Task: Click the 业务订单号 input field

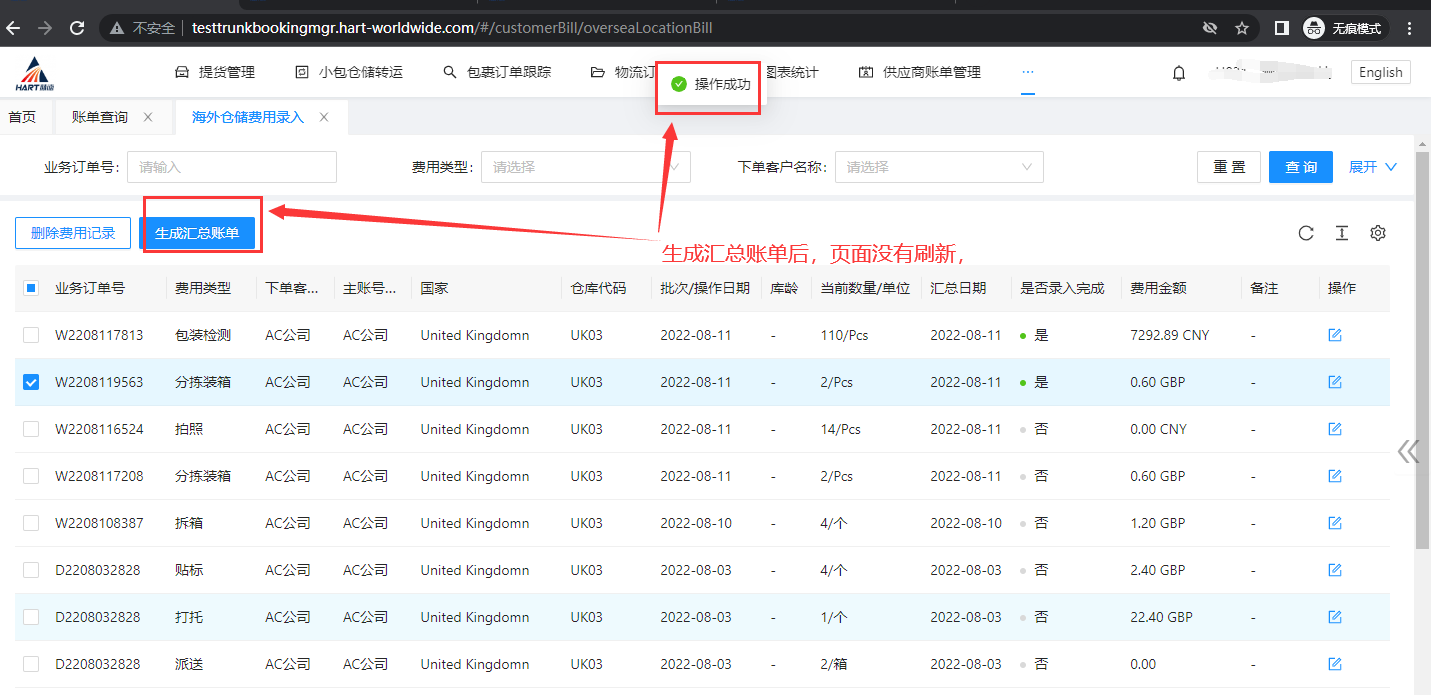Action: pyautogui.click(x=231, y=167)
